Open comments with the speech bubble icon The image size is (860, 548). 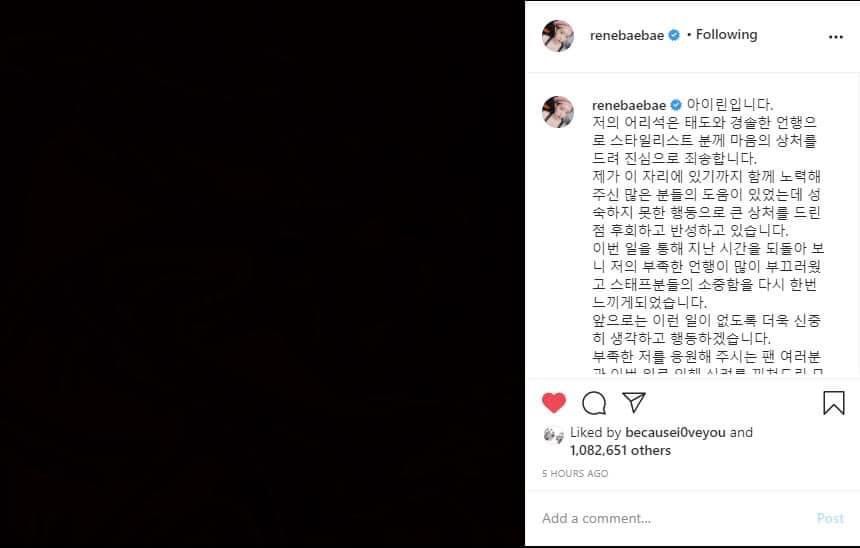tap(594, 403)
